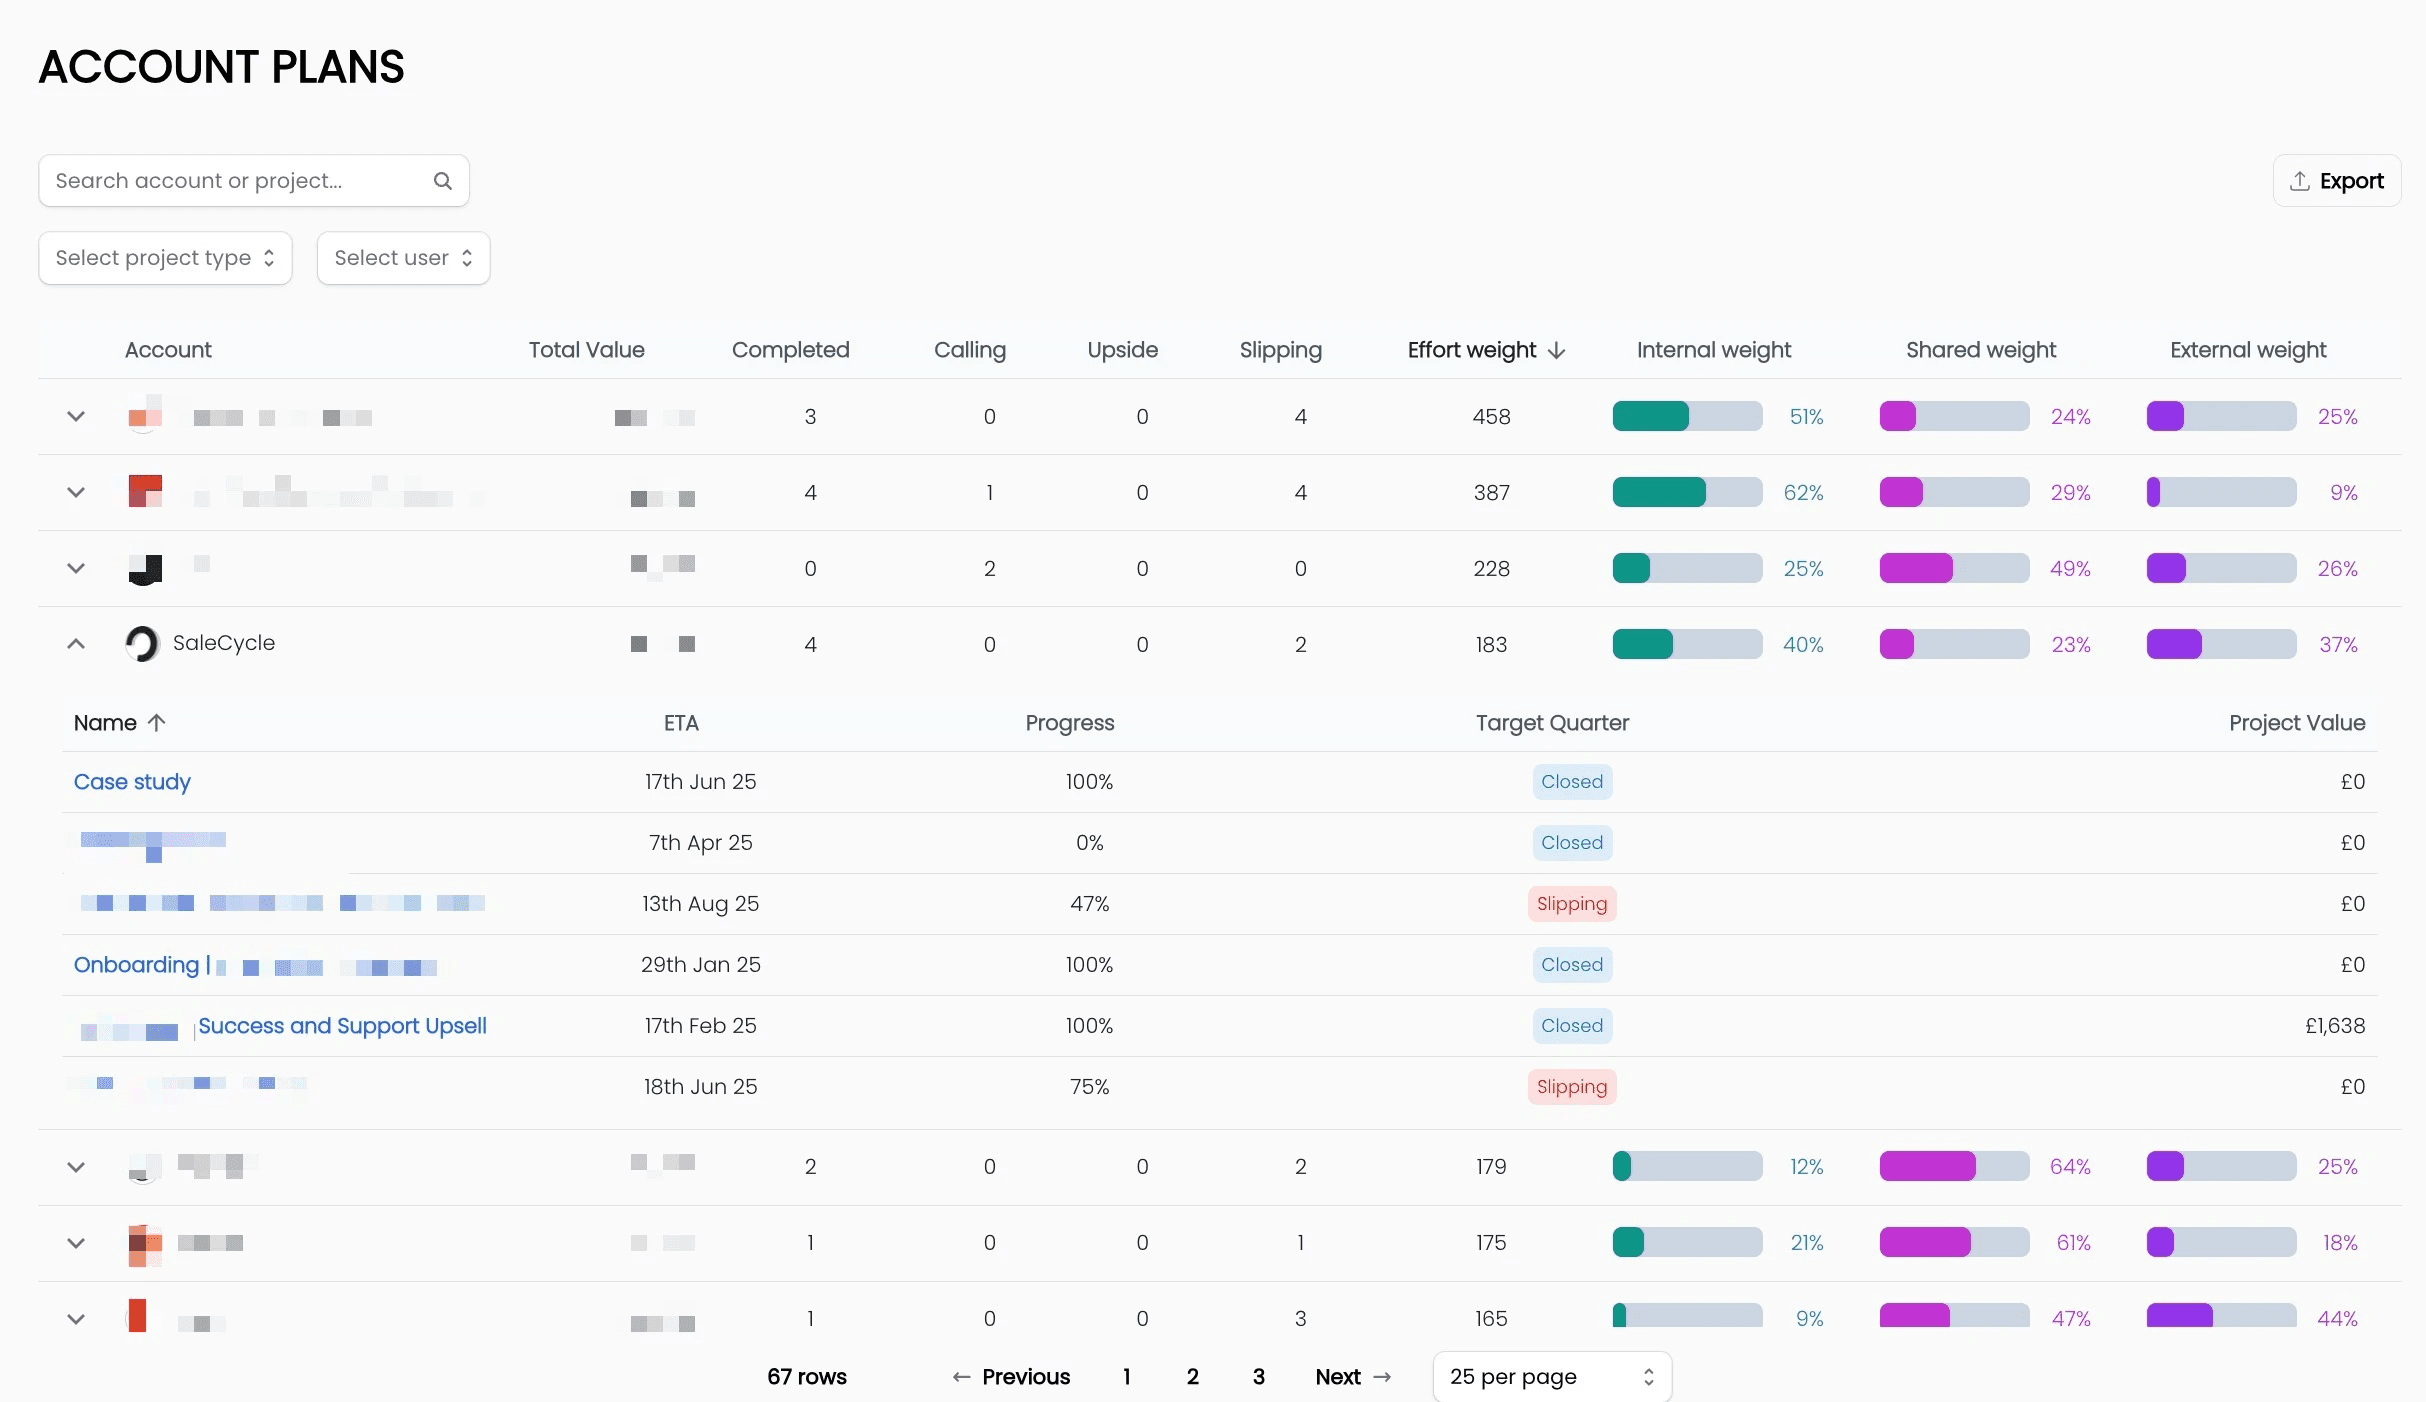Viewport: 2426px width, 1402px height.
Task: Click the search magnifier icon
Action: [x=442, y=181]
